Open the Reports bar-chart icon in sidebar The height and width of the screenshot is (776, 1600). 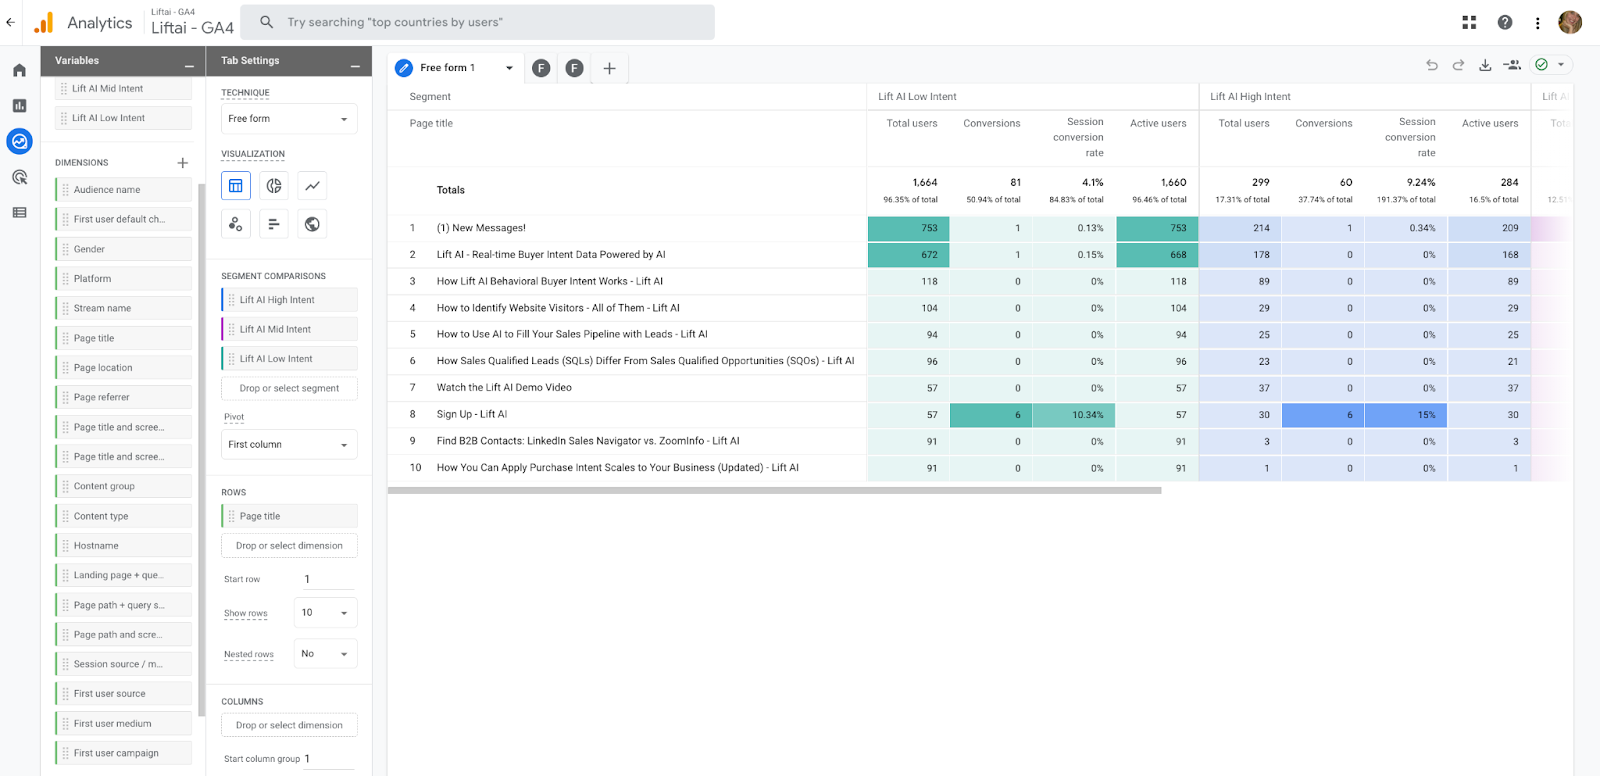point(19,105)
